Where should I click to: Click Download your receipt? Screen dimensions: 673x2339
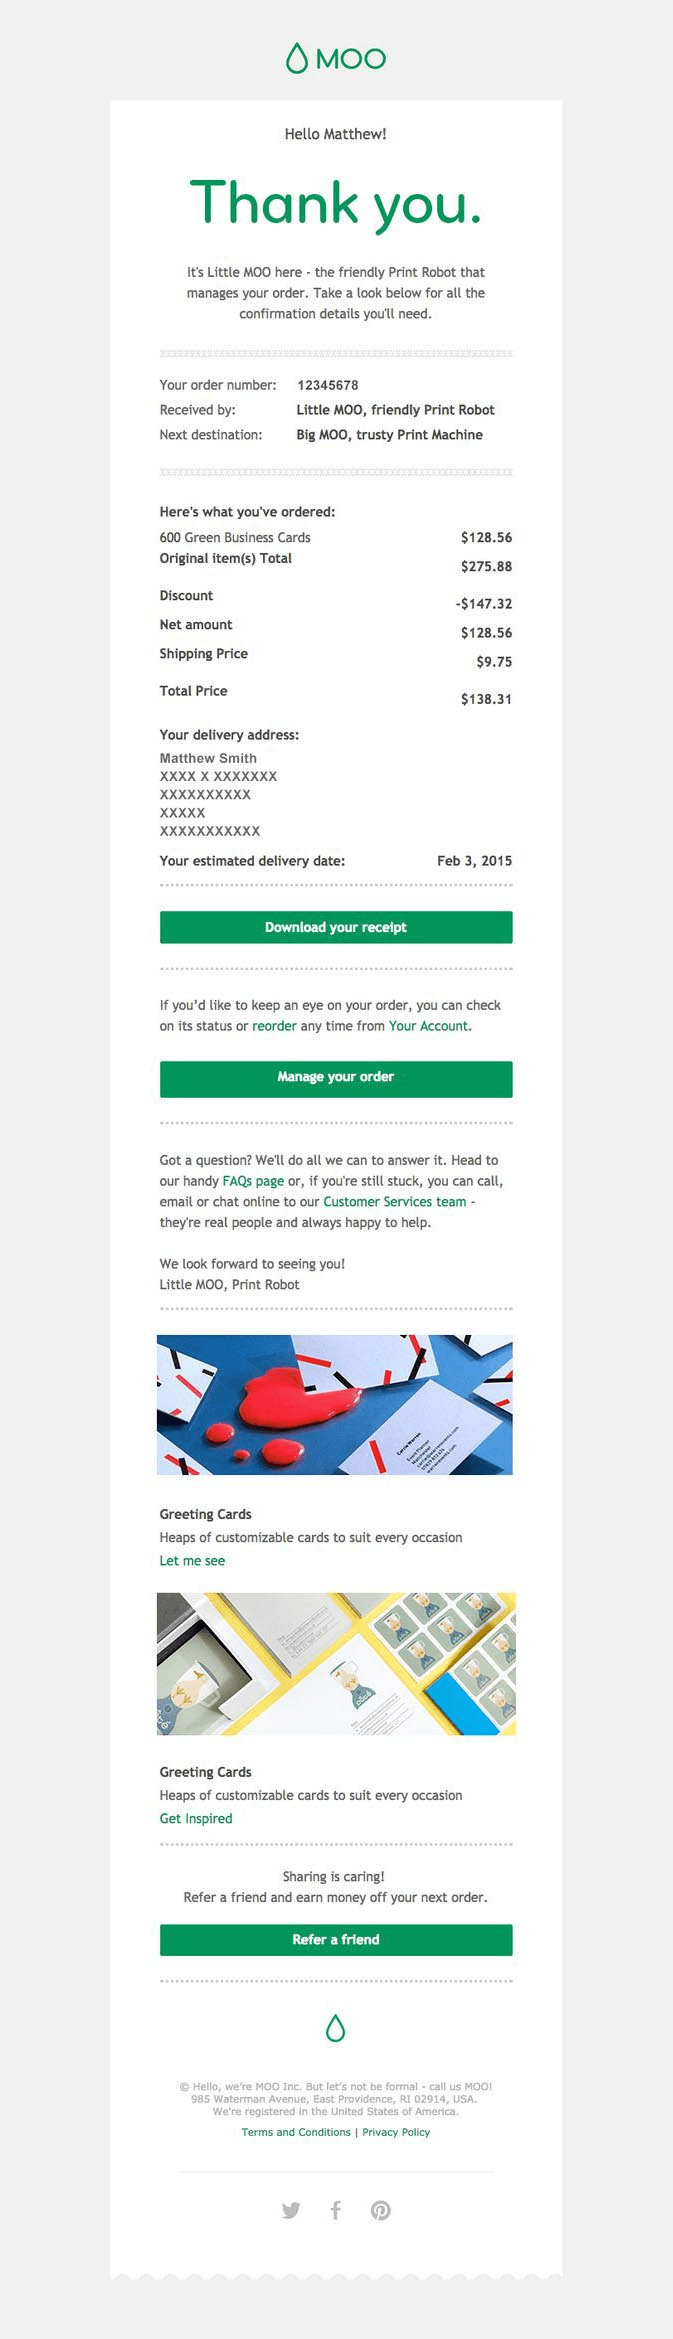click(x=336, y=927)
